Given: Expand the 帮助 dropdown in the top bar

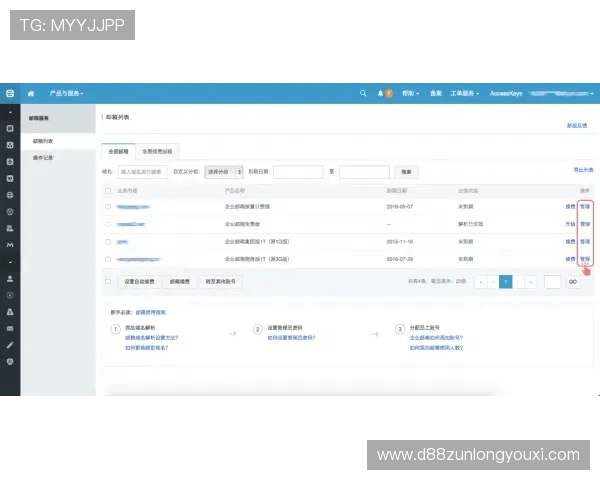Looking at the screenshot, I should (410, 93).
